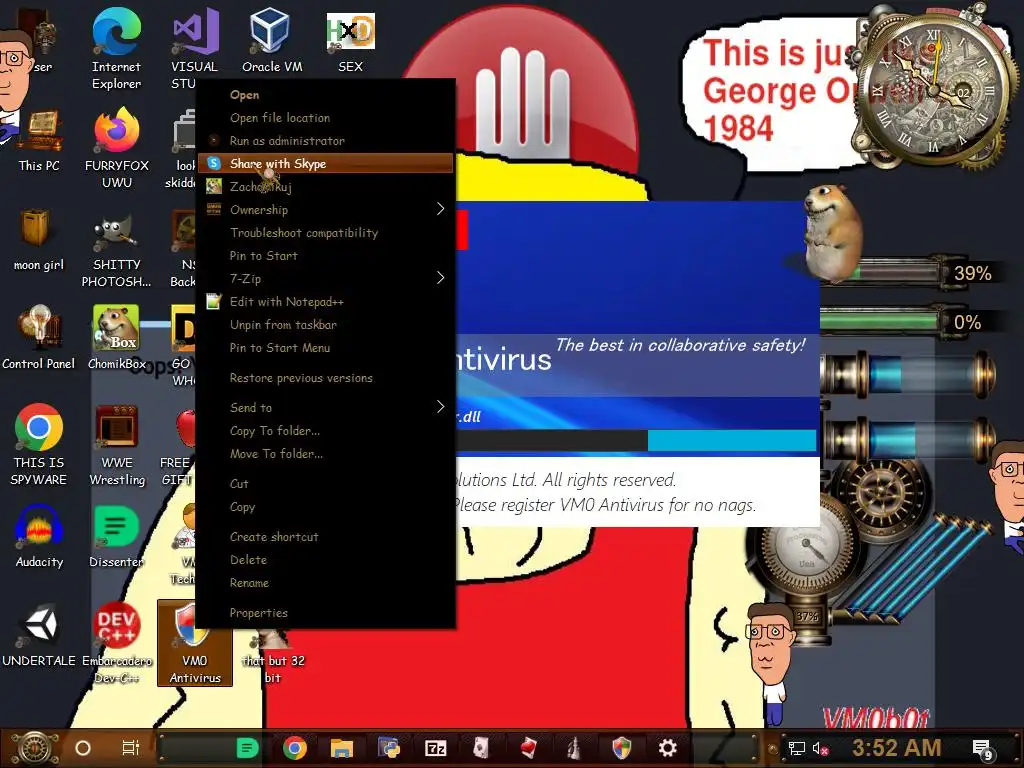
Task: Open the Oracle VM desktop icon
Action: tap(272, 40)
